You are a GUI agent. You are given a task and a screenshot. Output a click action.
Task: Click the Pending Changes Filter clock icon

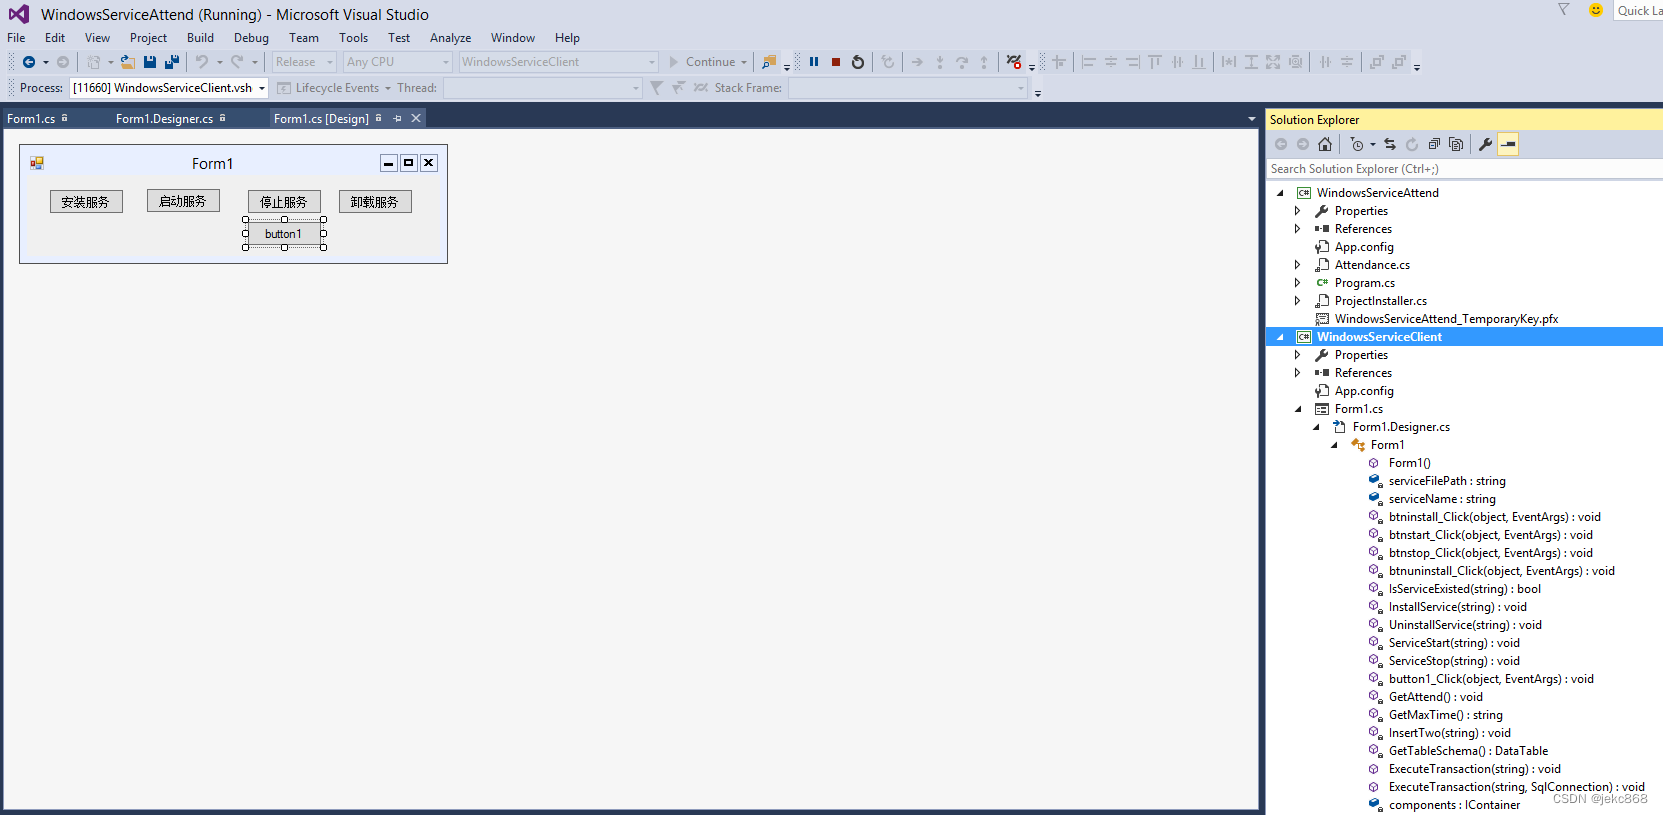pos(1357,144)
